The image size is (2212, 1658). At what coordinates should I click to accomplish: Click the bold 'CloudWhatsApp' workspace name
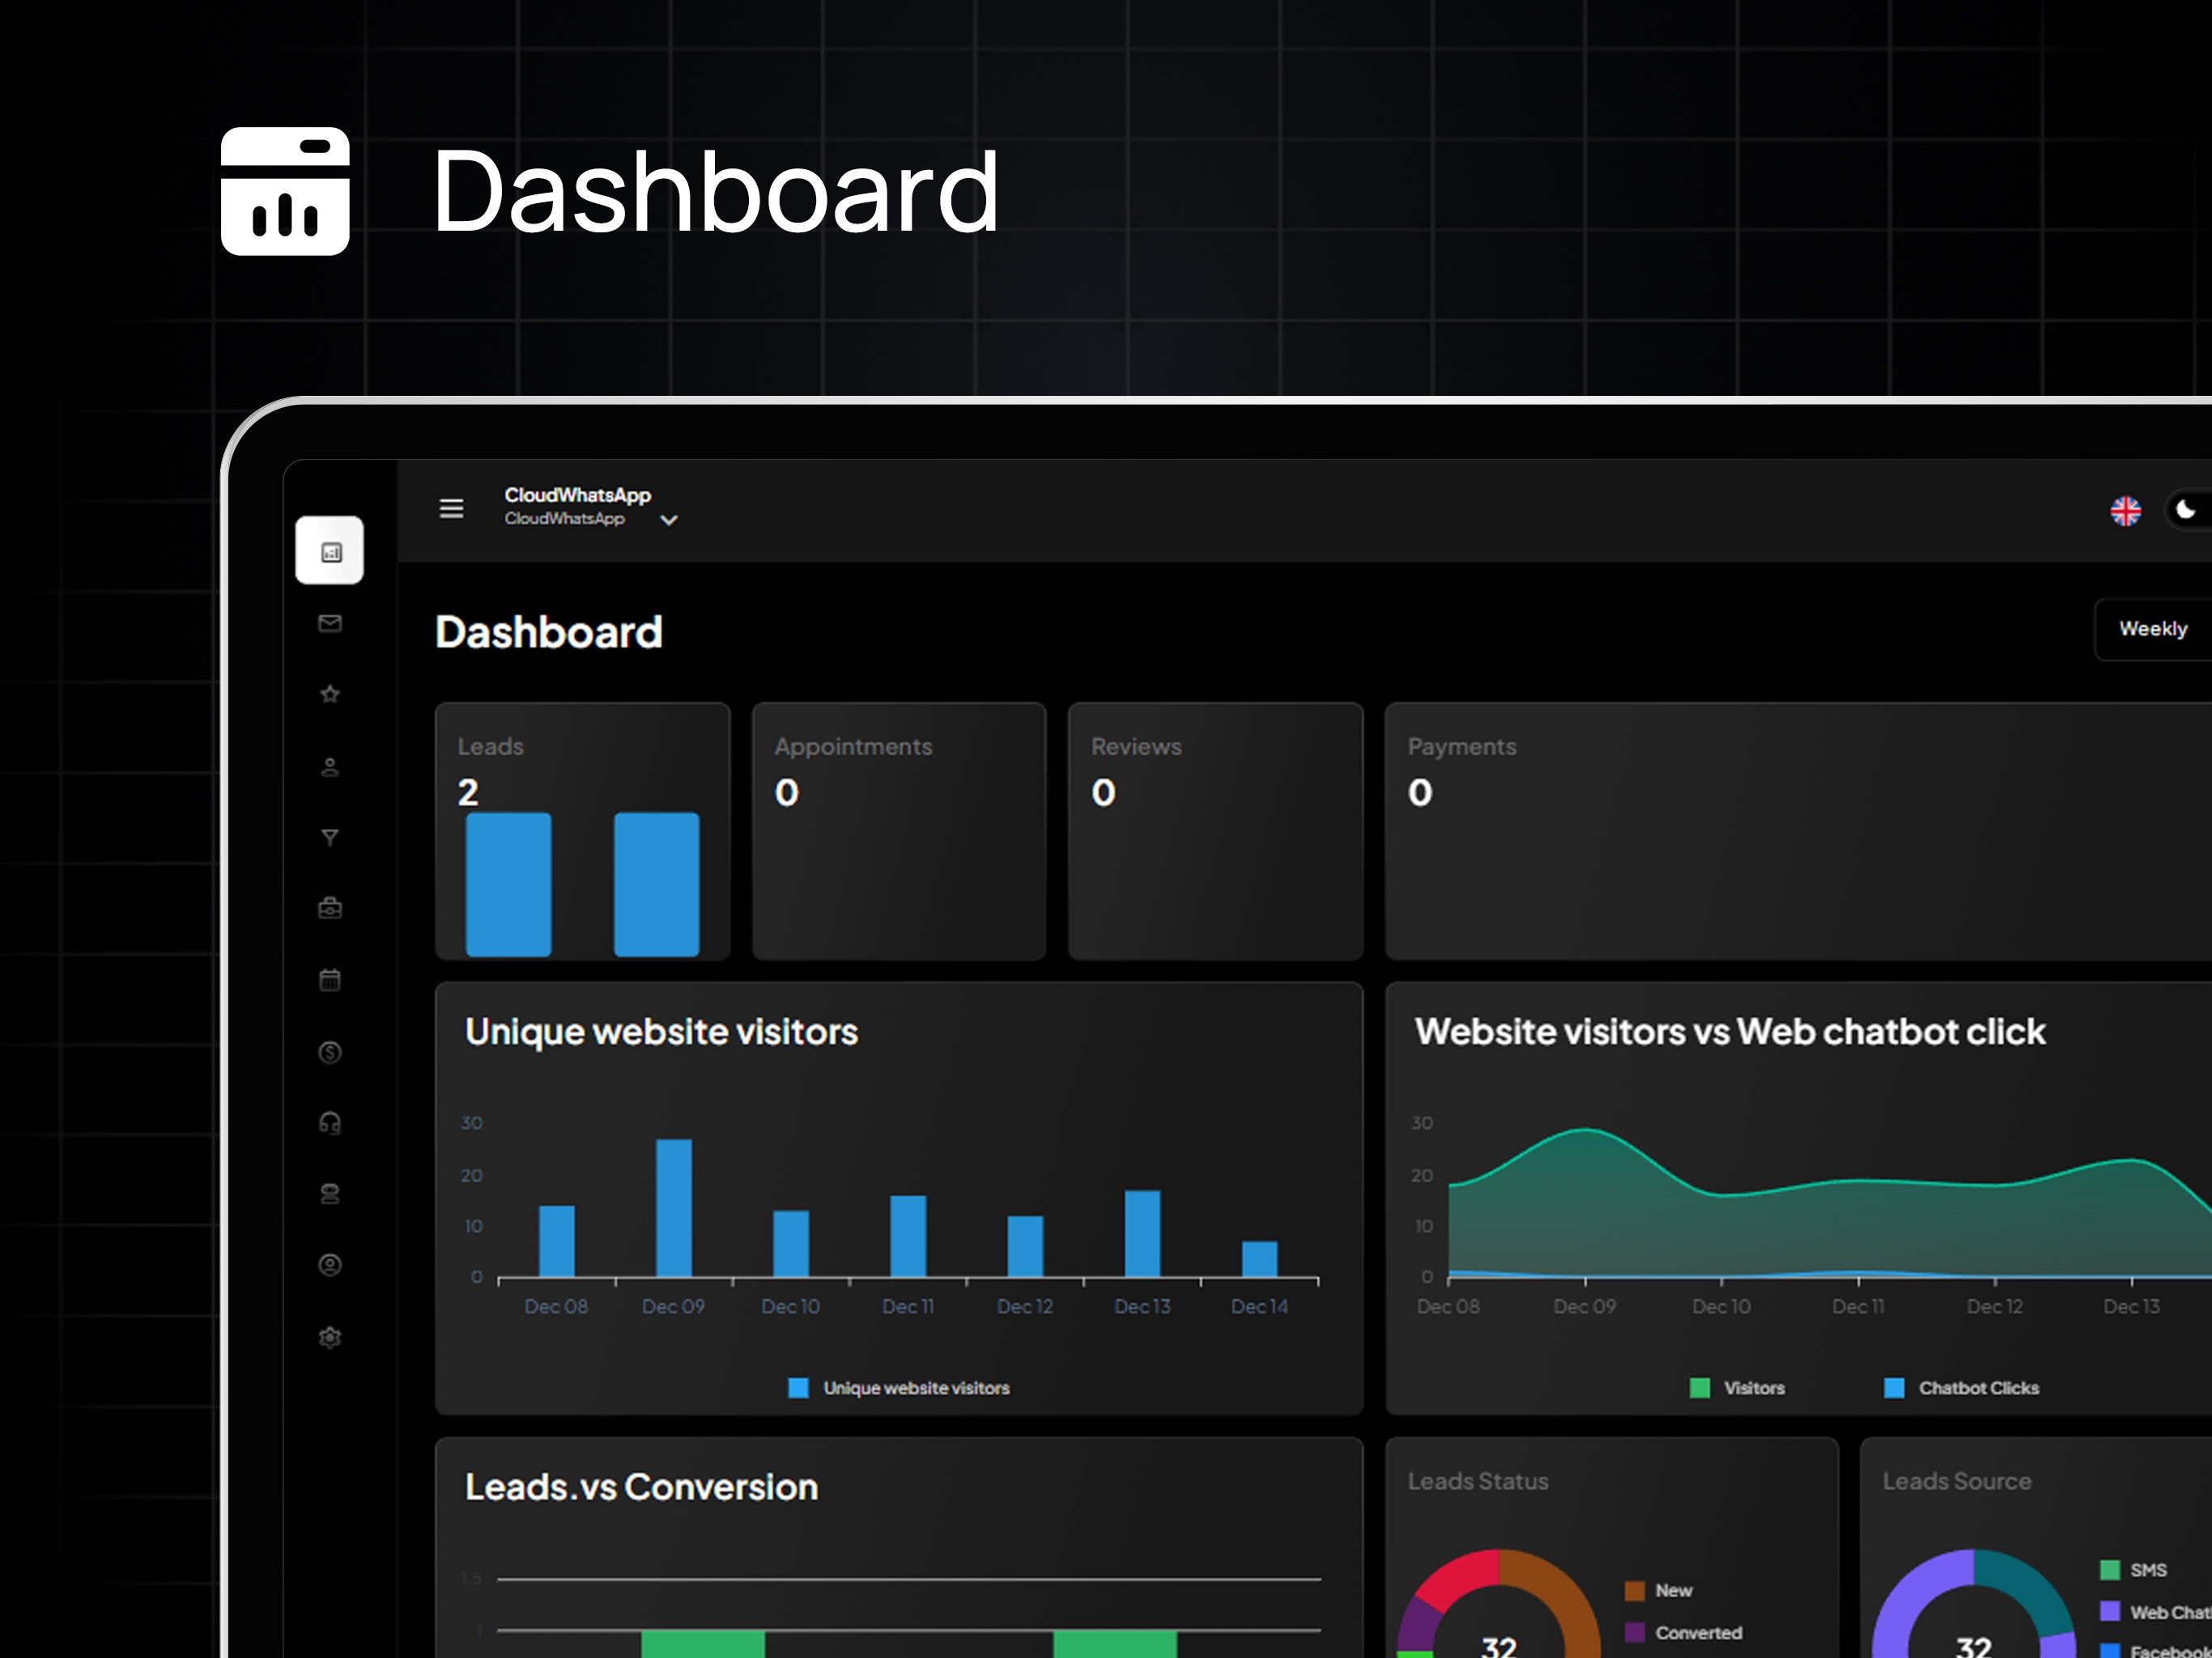coord(578,495)
